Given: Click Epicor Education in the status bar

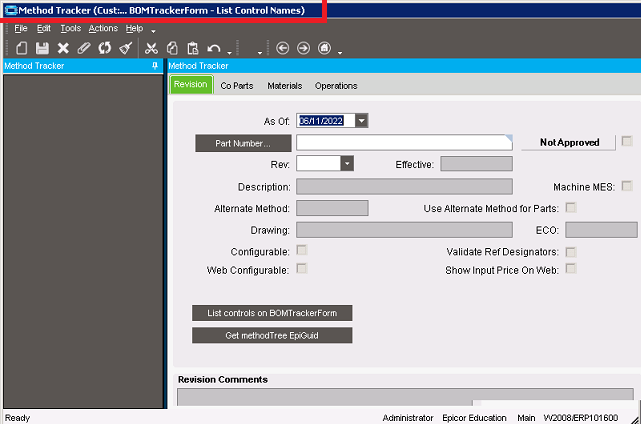Looking at the screenshot, I should click(x=474, y=418).
